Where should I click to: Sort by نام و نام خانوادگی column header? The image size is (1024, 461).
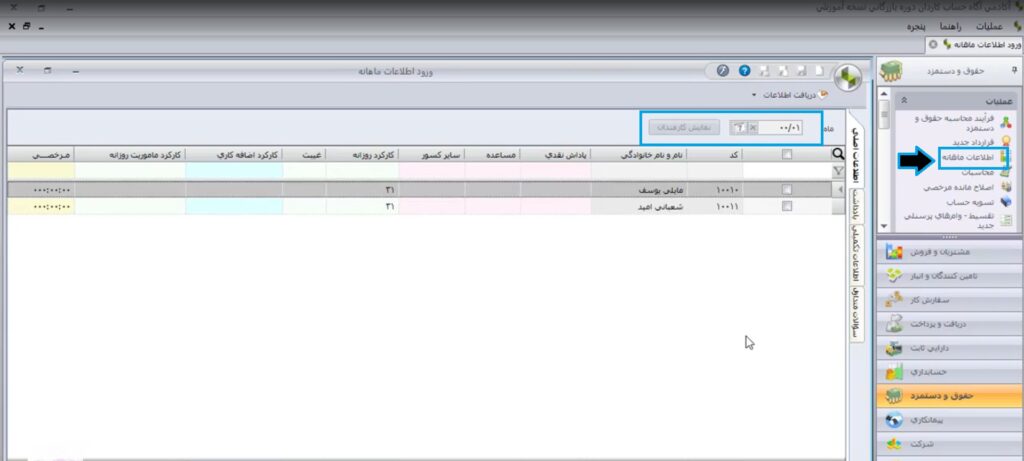pos(639,154)
